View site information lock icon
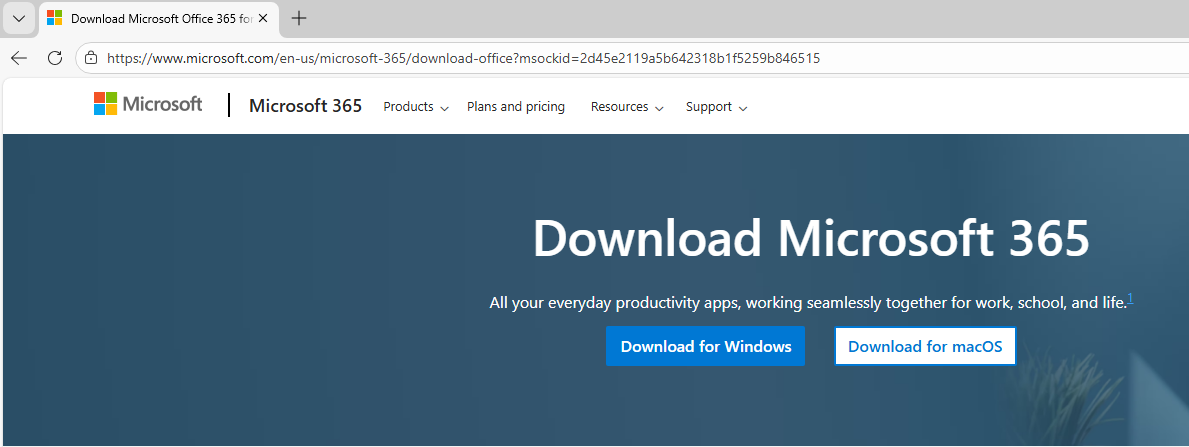 [x=91, y=58]
